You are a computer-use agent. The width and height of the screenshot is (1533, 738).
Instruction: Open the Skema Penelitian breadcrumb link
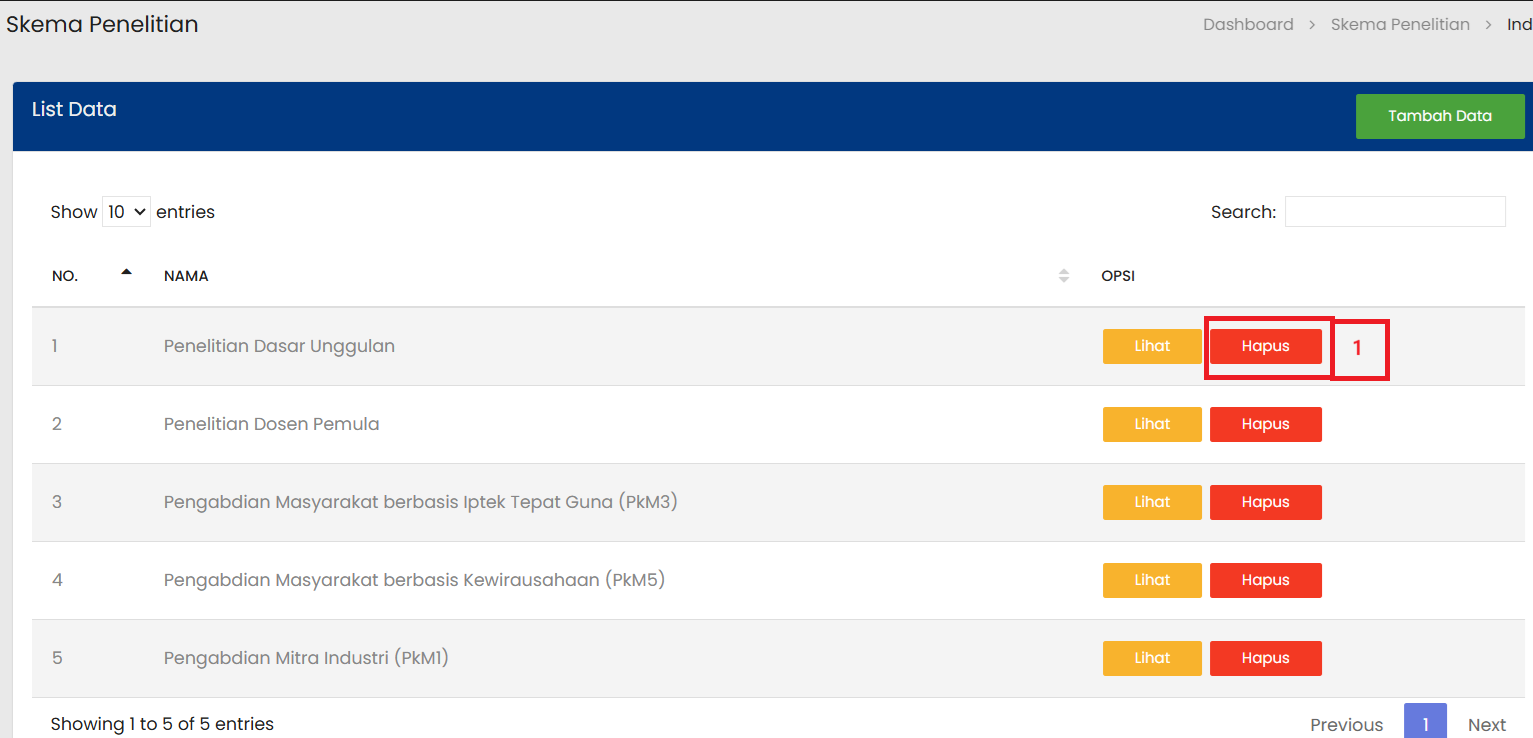point(1400,25)
